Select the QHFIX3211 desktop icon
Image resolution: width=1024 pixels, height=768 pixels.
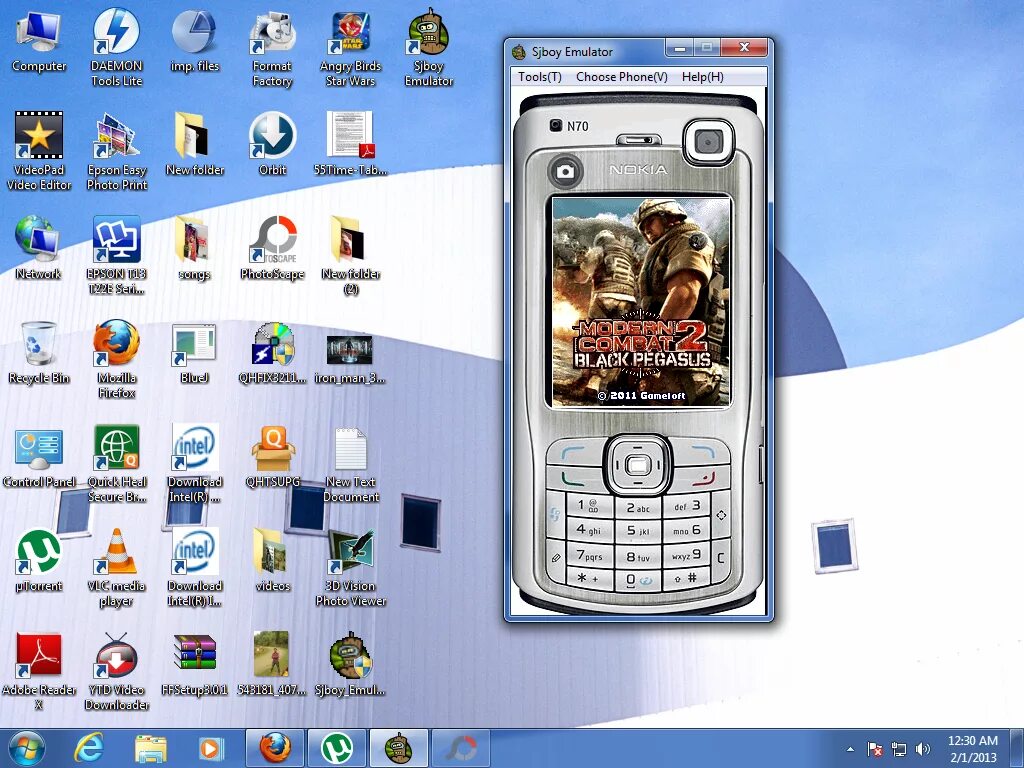[x=272, y=353]
